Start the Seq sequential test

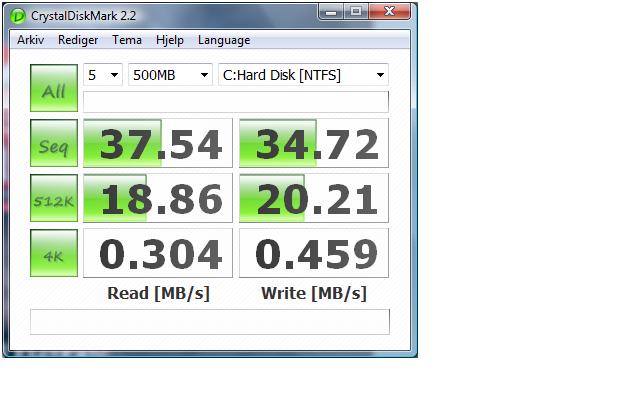click(x=54, y=143)
